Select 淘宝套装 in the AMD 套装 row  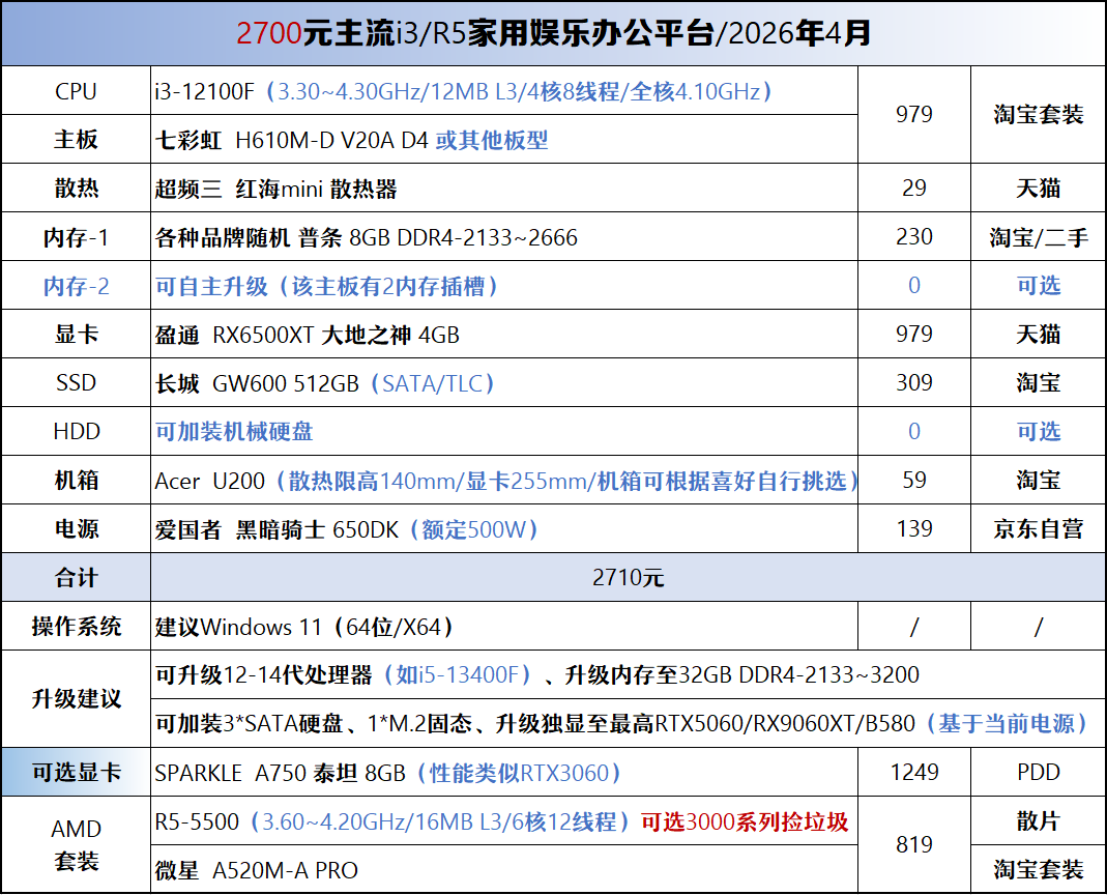[1038, 870]
